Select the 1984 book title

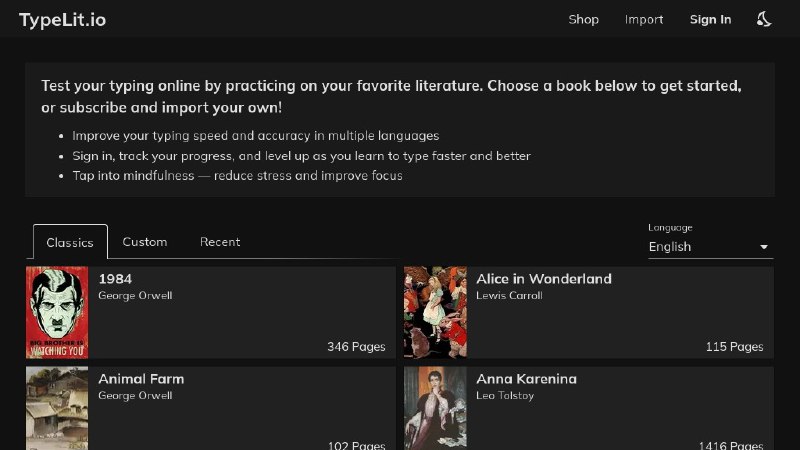click(115, 279)
